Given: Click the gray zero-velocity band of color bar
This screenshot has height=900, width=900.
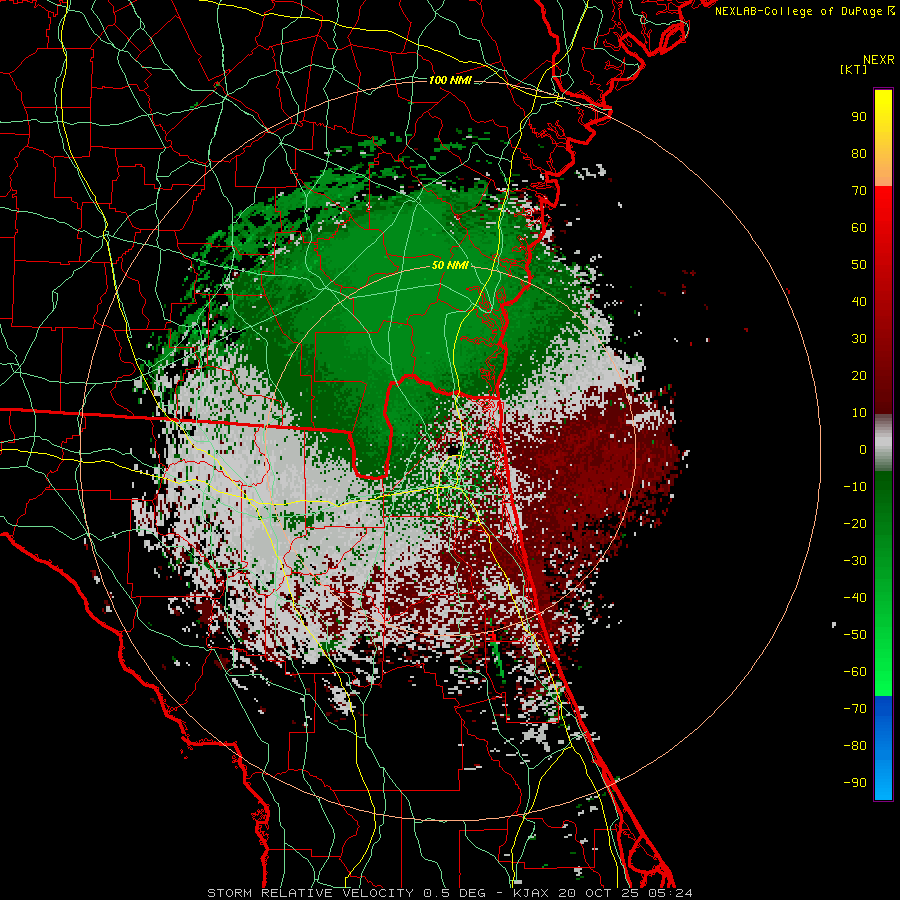Looking at the screenshot, I should pyautogui.click(x=883, y=443).
